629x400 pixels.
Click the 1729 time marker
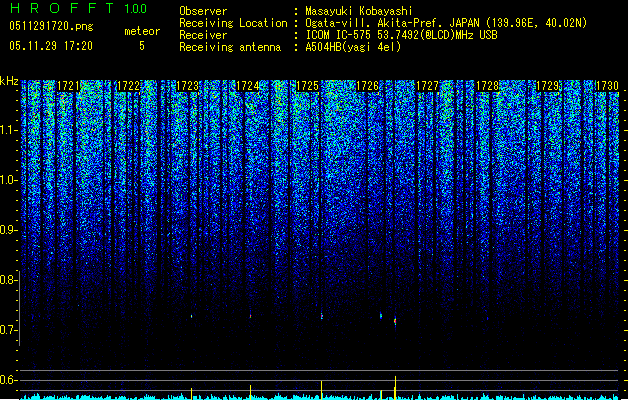(x=548, y=86)
